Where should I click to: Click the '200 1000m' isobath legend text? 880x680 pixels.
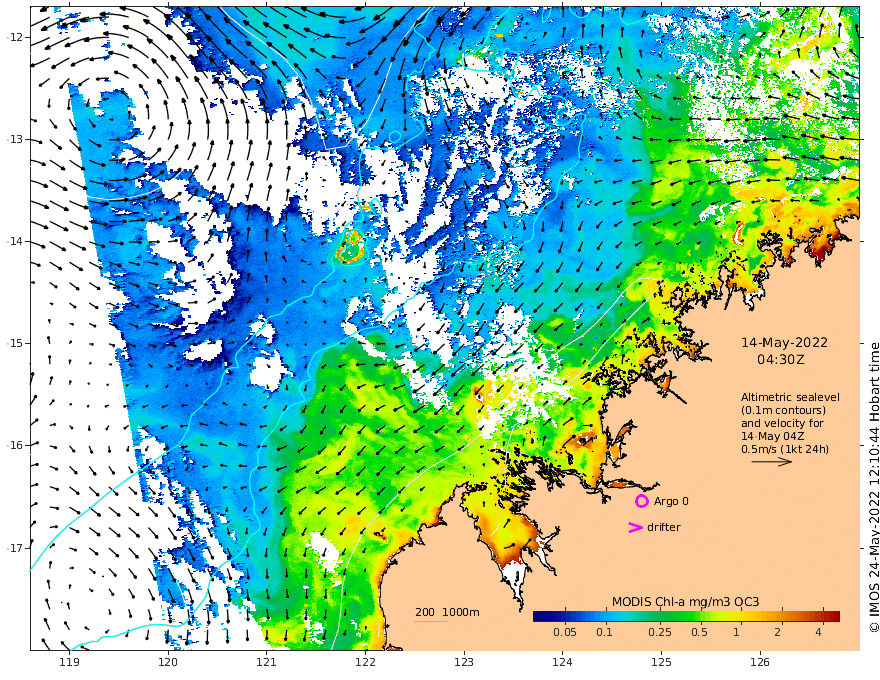447,612
